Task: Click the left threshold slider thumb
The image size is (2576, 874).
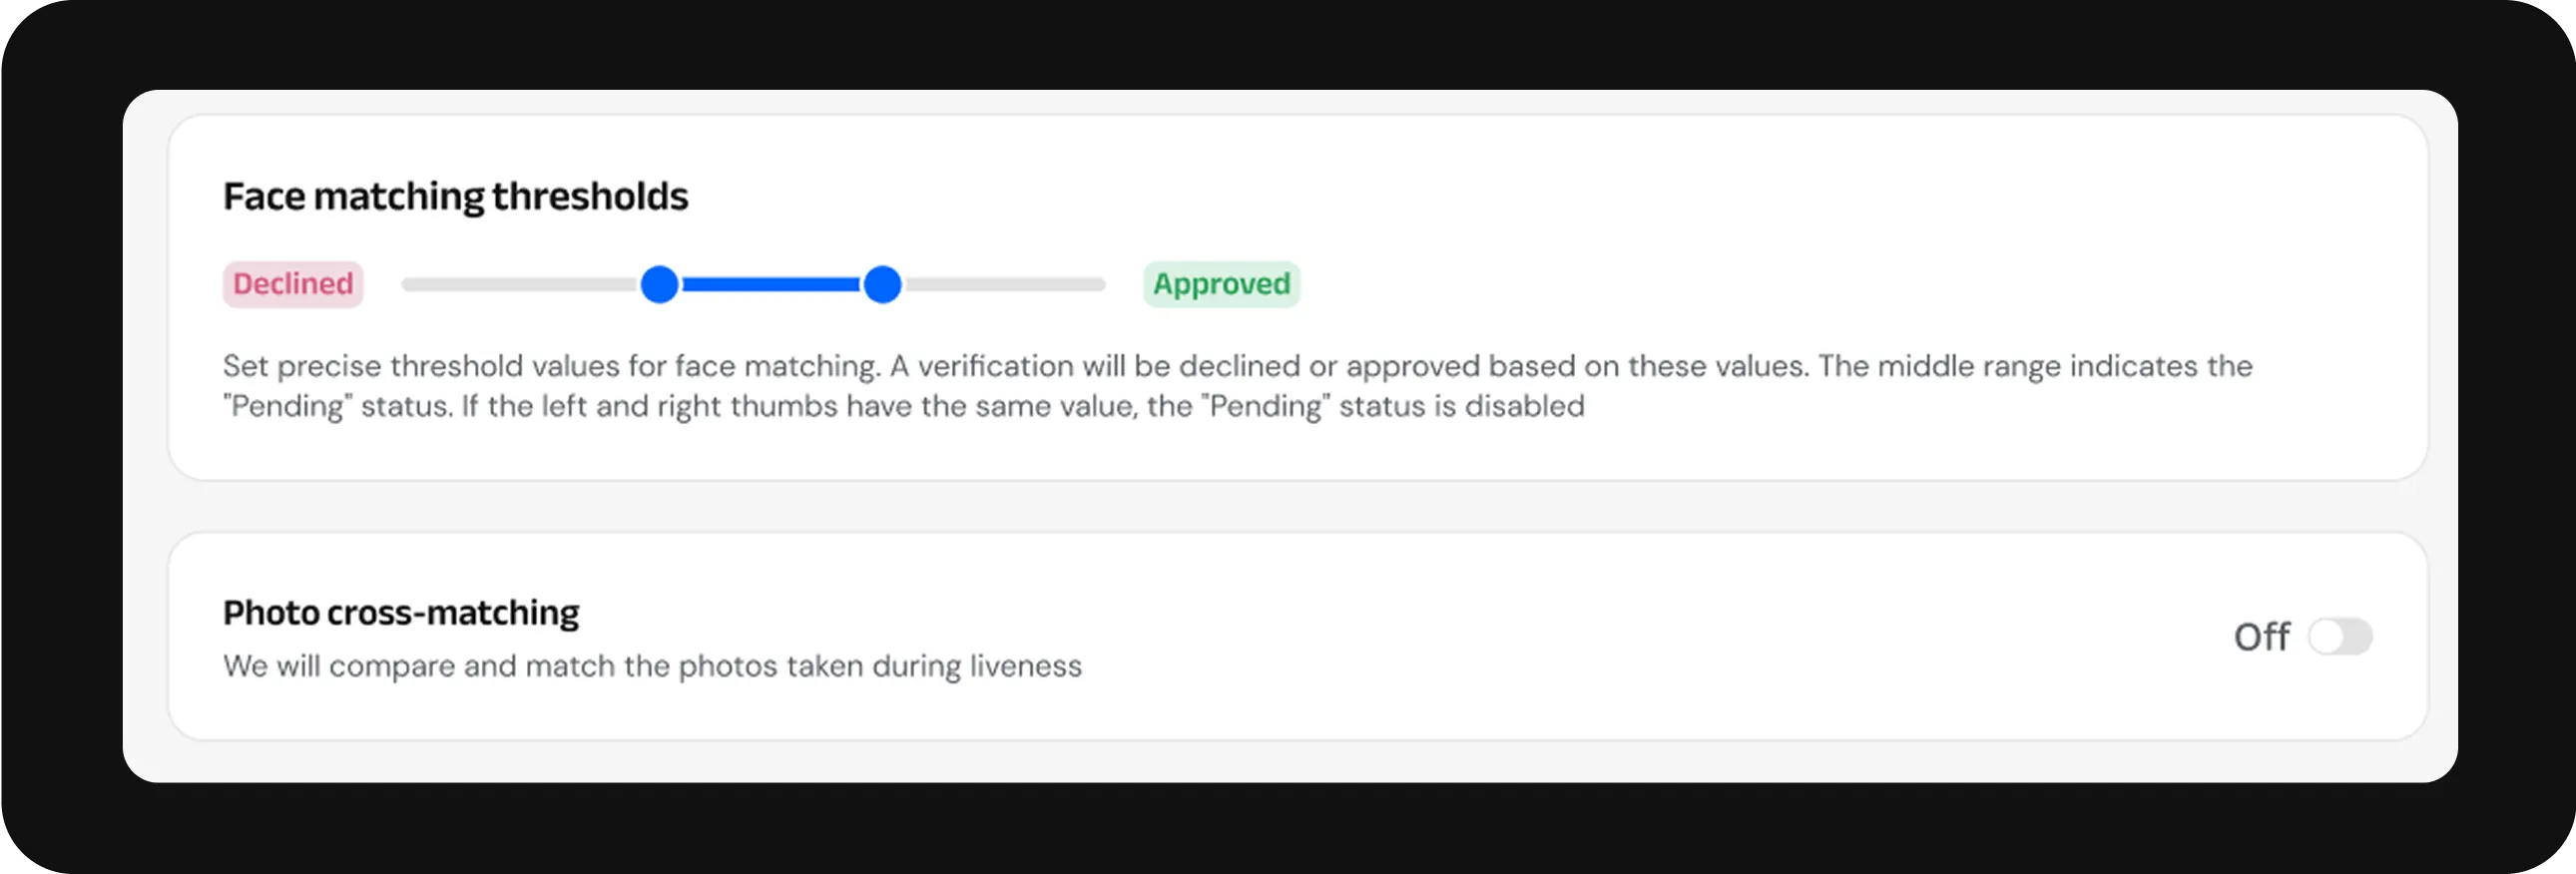Action: (x=660, y=285)
